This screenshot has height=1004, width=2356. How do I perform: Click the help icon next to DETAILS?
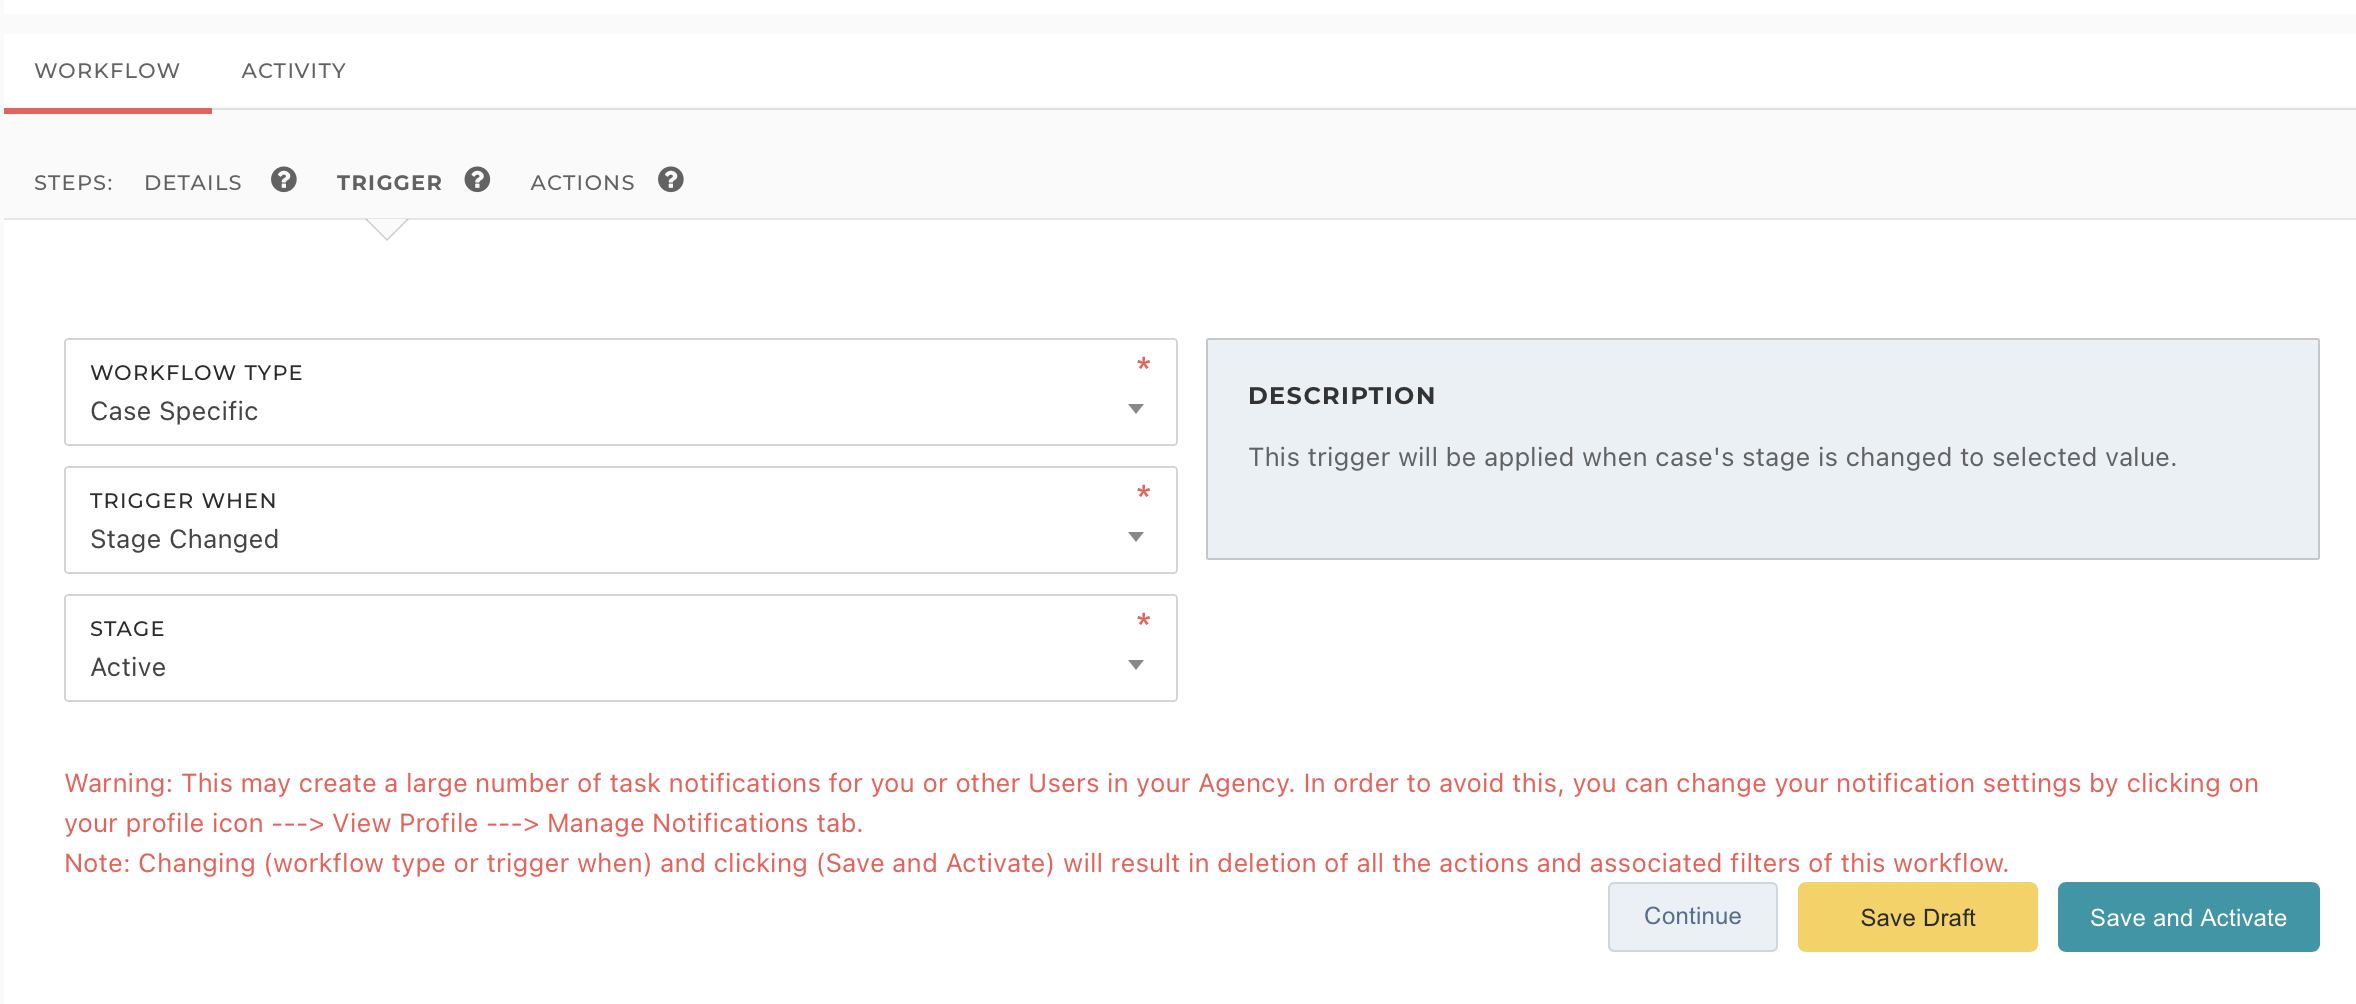(284, 180)
